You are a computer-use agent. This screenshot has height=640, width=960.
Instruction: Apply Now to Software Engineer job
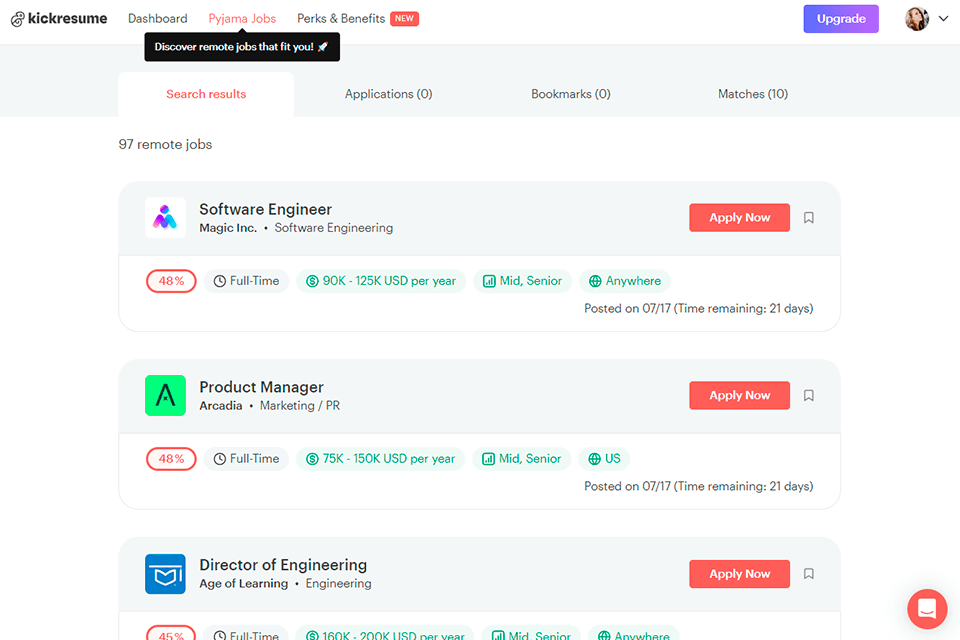pyautogui.click(x=739, y=217)
